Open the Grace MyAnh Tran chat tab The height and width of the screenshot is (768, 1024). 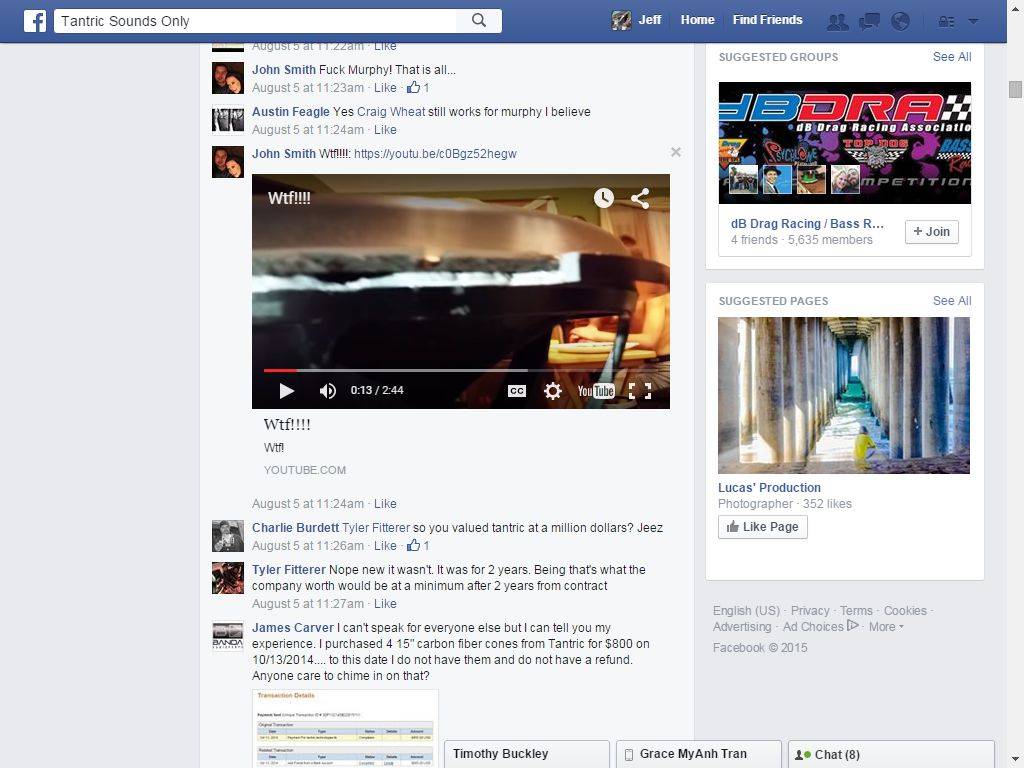pos(699,754)
